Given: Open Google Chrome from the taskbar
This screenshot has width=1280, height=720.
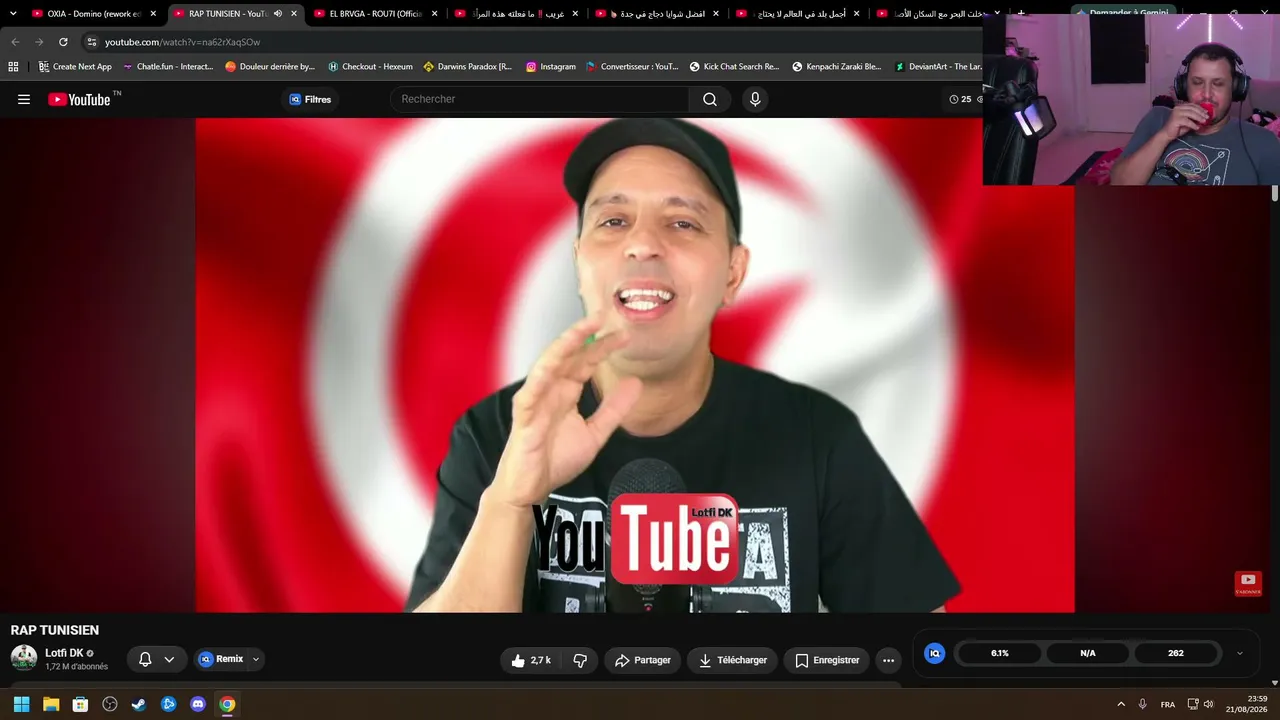Looking at the screenshot, I should tap(227, 704).
